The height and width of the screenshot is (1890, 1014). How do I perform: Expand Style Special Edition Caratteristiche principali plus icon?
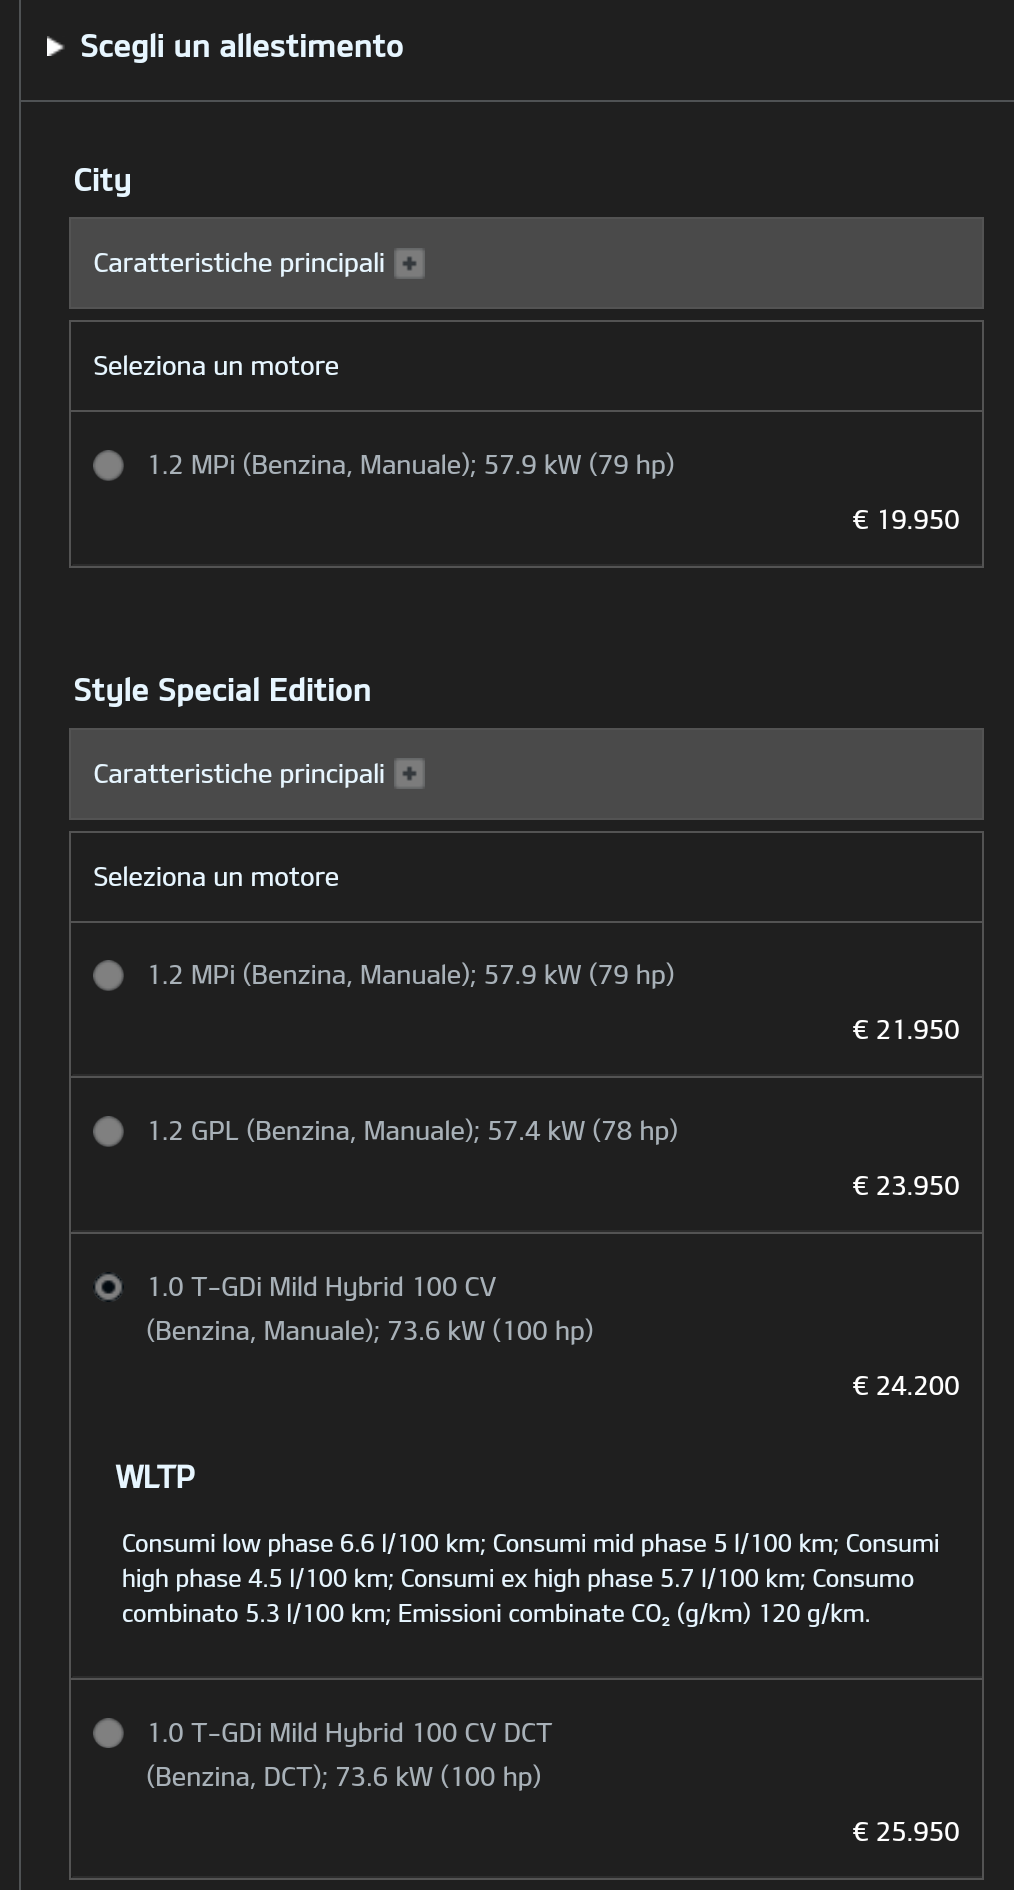tap(409, 774)
